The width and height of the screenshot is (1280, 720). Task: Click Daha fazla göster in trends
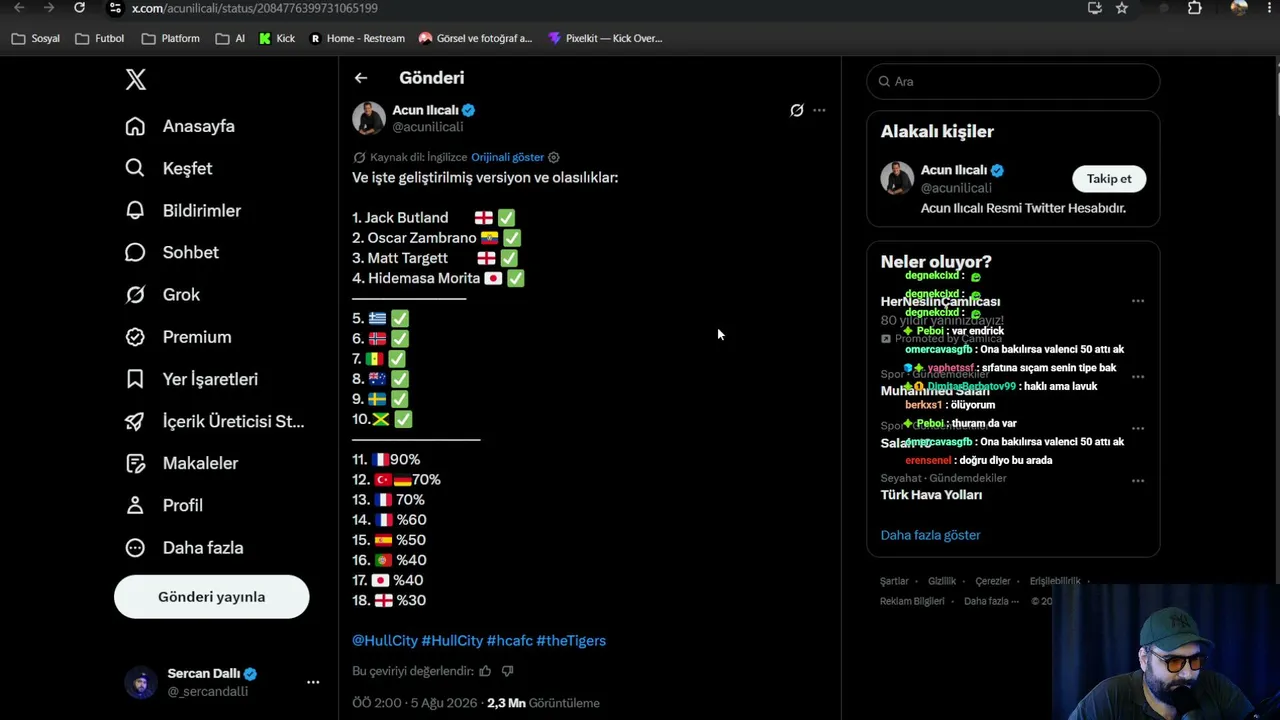click(x=930, y=535)
